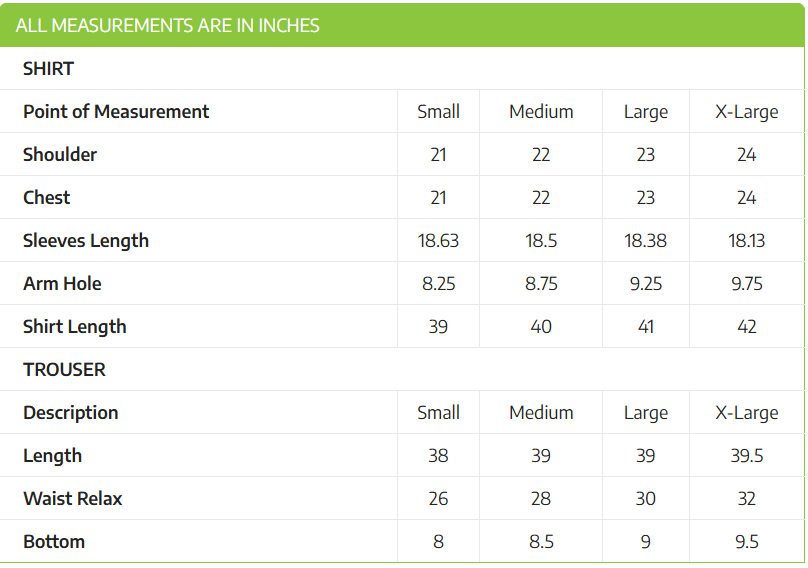Click the 39.5 trouser length value
This screenshot has height=568, width=808.
pos(747,456)
